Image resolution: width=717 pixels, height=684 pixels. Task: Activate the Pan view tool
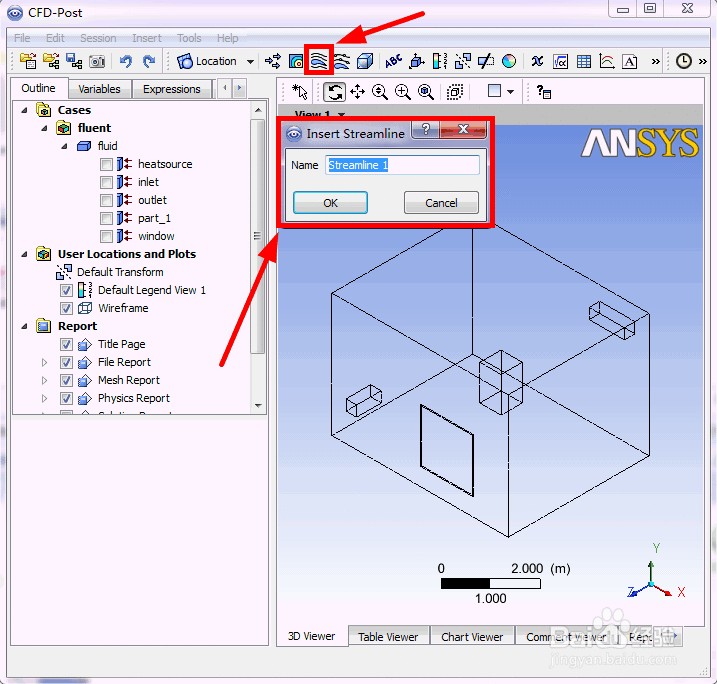tap(358, 92)
